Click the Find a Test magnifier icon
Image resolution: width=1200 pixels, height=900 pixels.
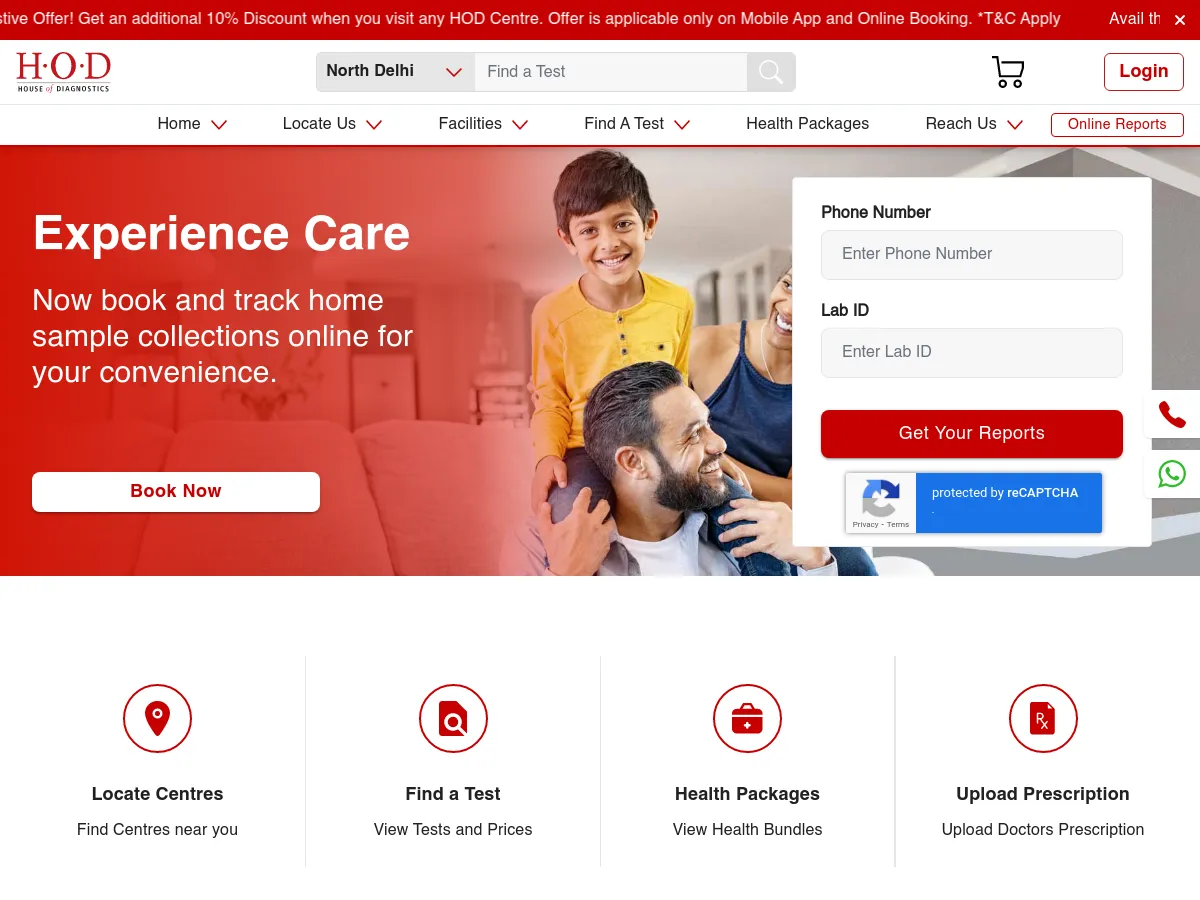click(453, 718)
